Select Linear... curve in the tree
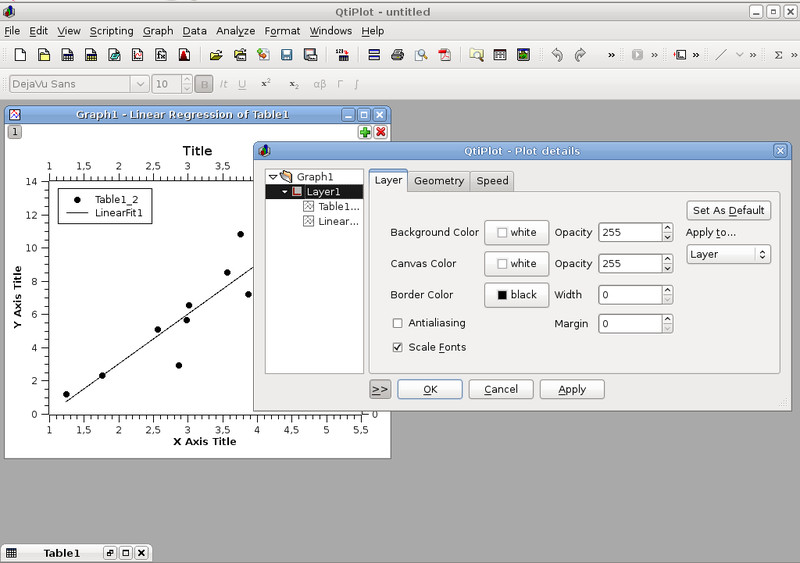This screenshot has width=800, height=563. (x=332, y=221)
